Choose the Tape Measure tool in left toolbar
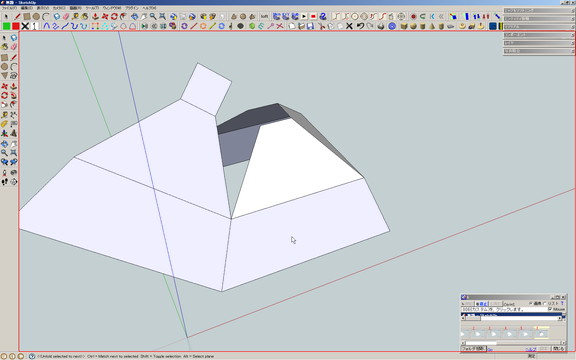The height and width of the screenshot is (360, 576). click(x=4, y=115)
